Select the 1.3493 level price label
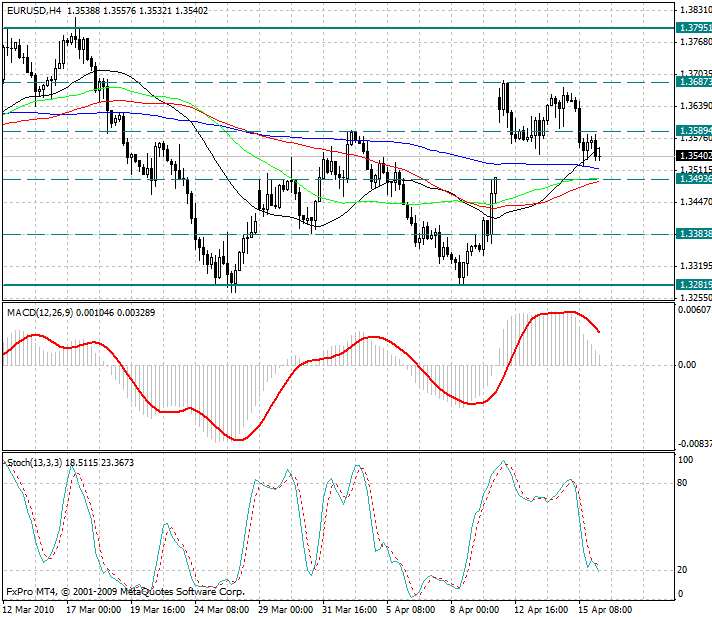The width and height of the screenshot is (712, 617). point(694,179)
